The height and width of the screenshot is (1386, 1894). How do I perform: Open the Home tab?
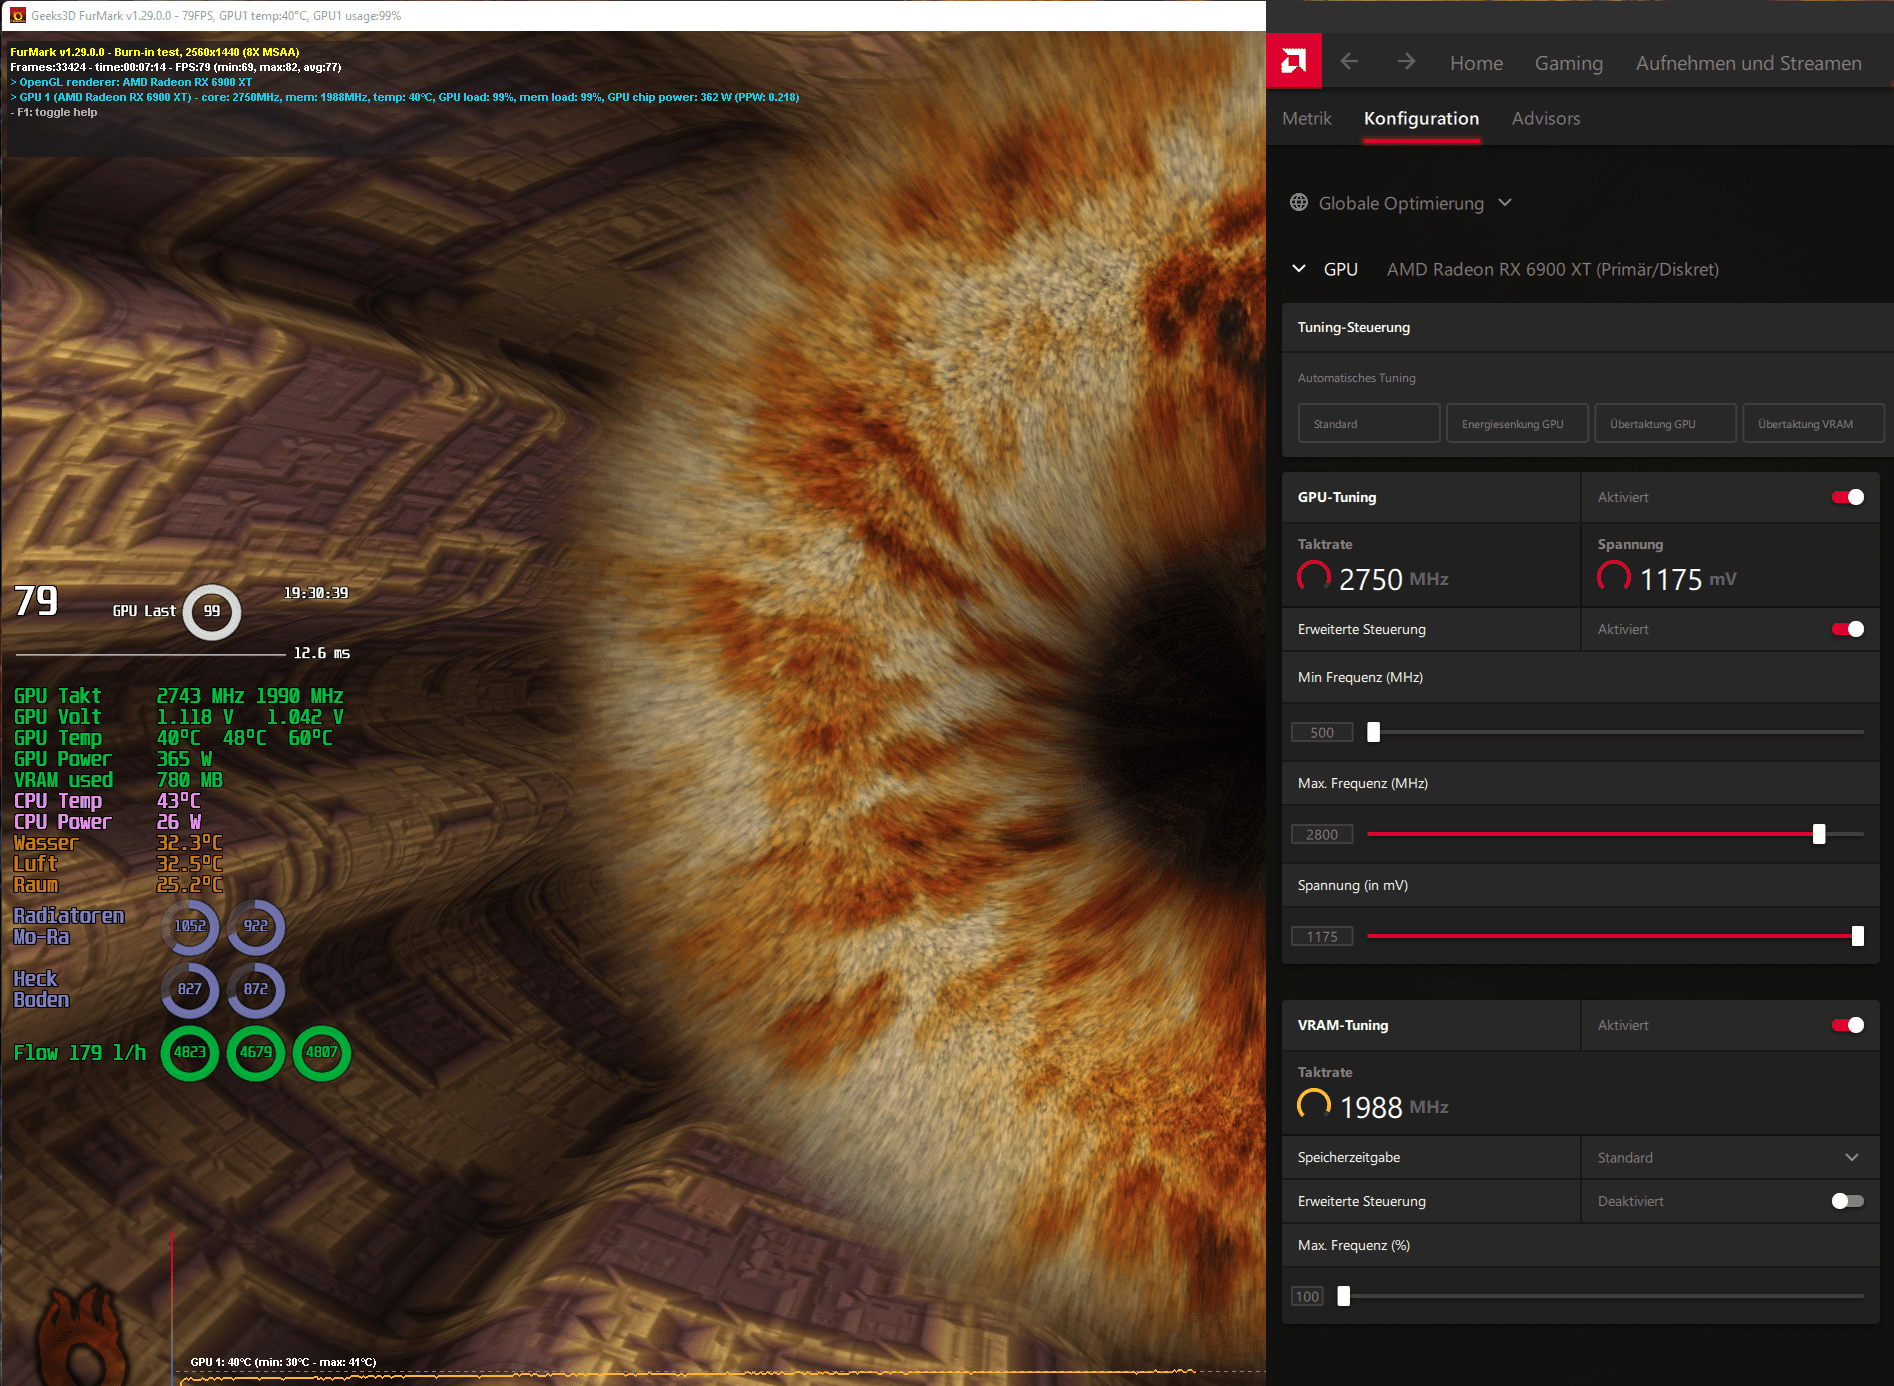click(1476, 63)
